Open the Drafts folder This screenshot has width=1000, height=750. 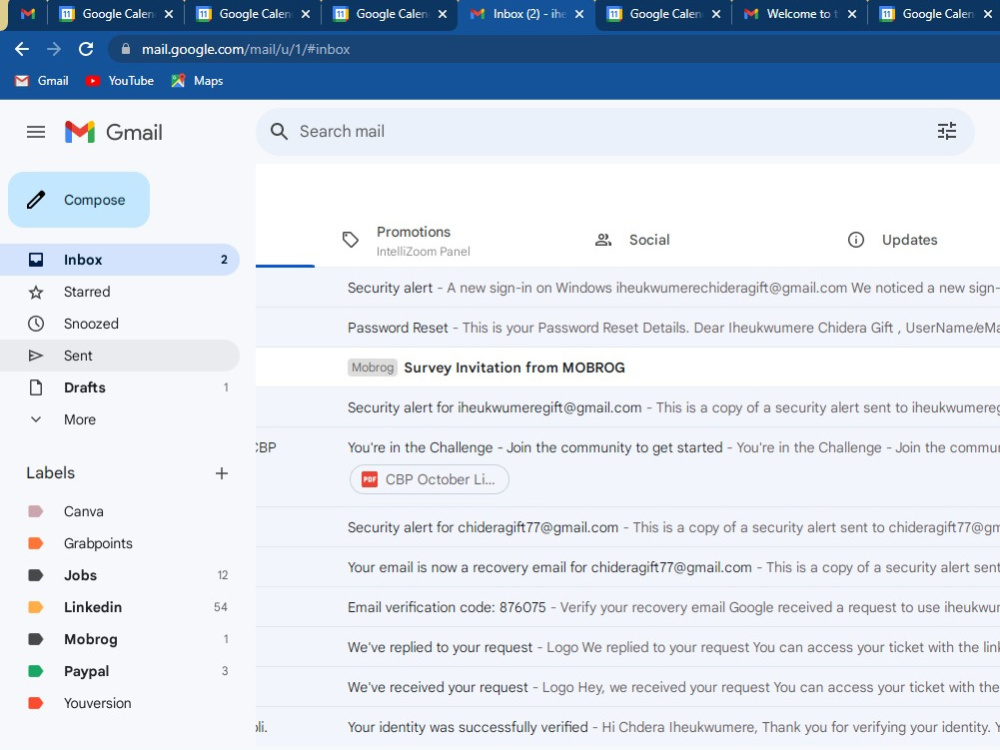[120, 387]
